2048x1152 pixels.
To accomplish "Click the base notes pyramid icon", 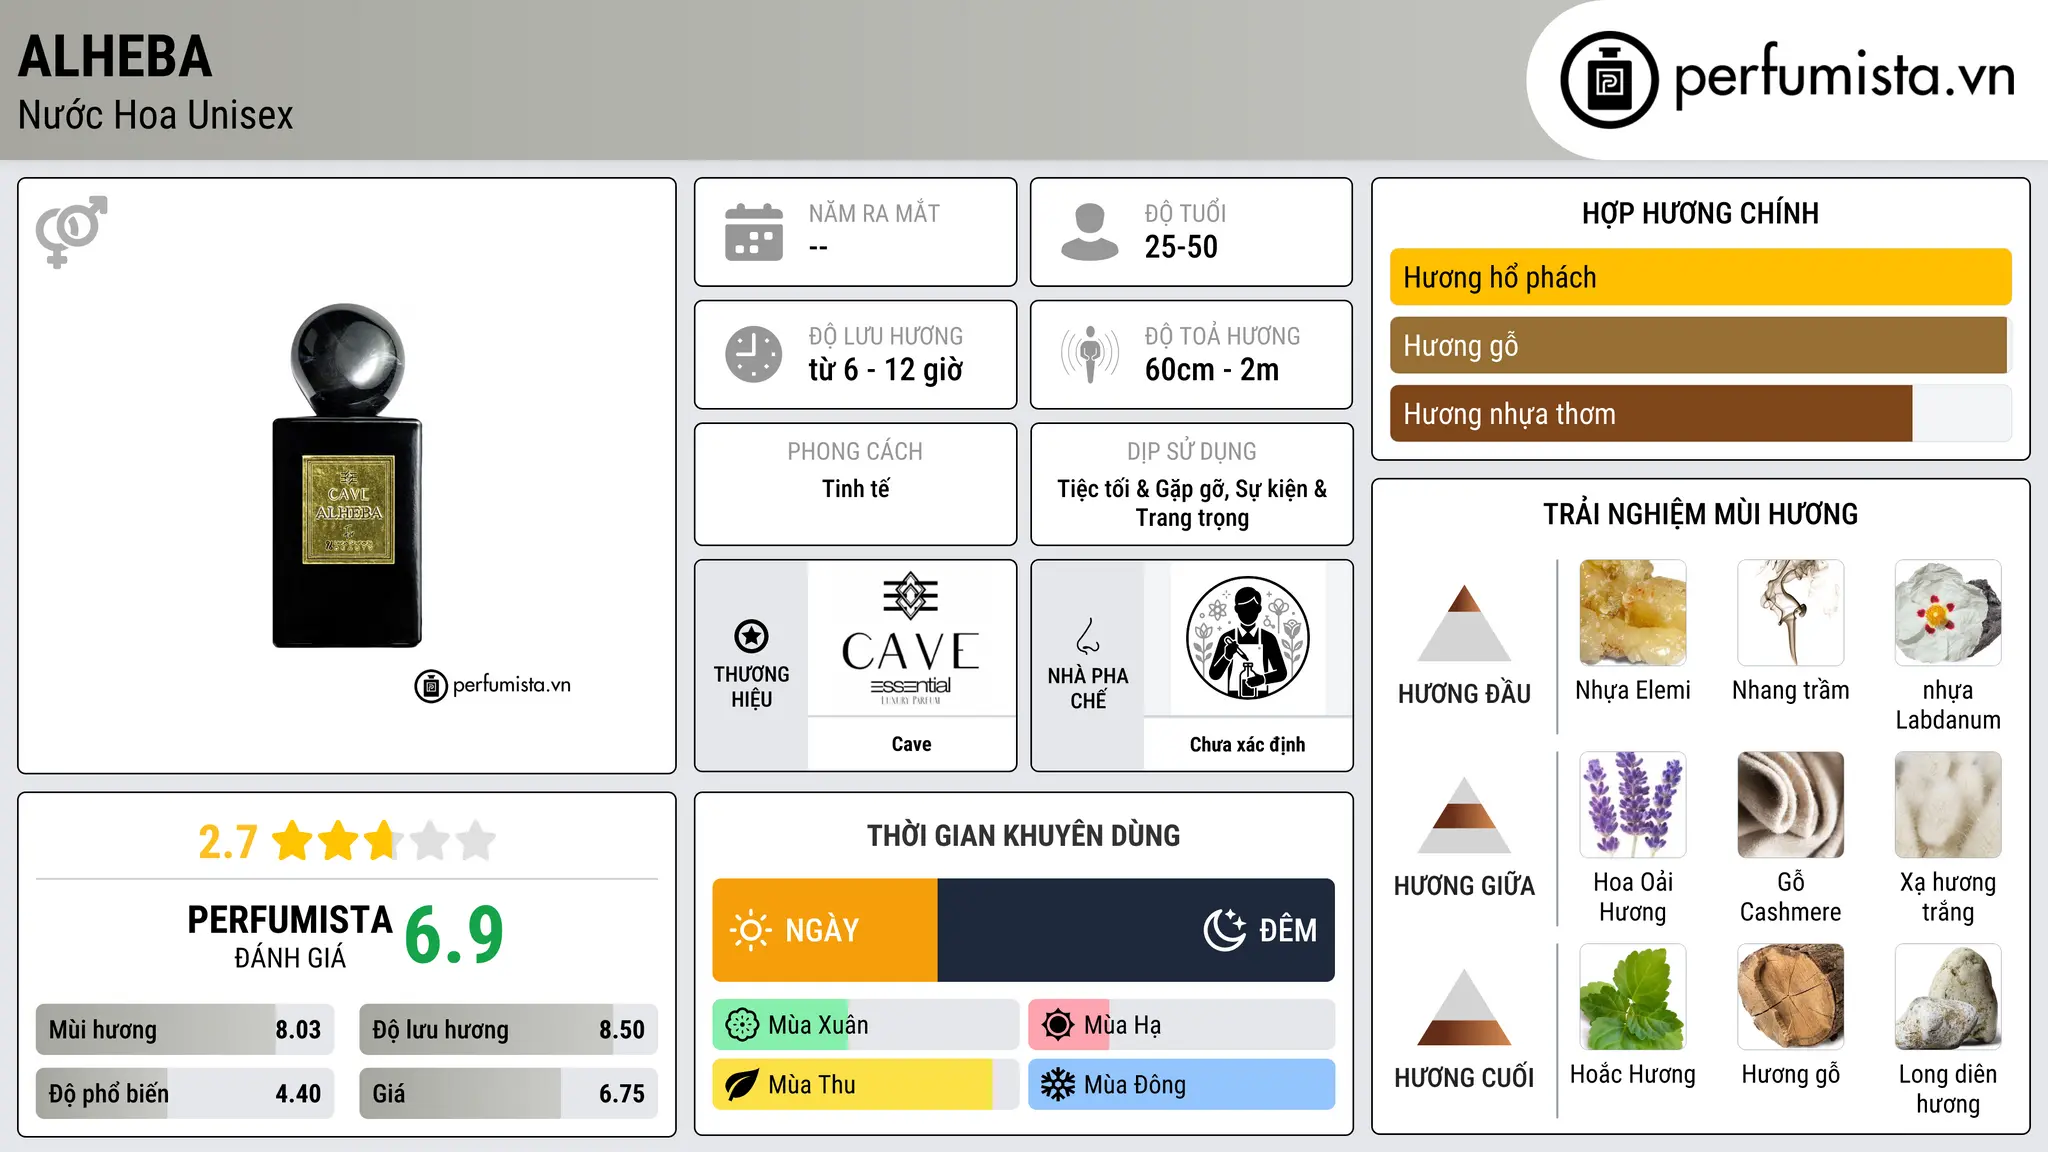I will [1464, 1007].
